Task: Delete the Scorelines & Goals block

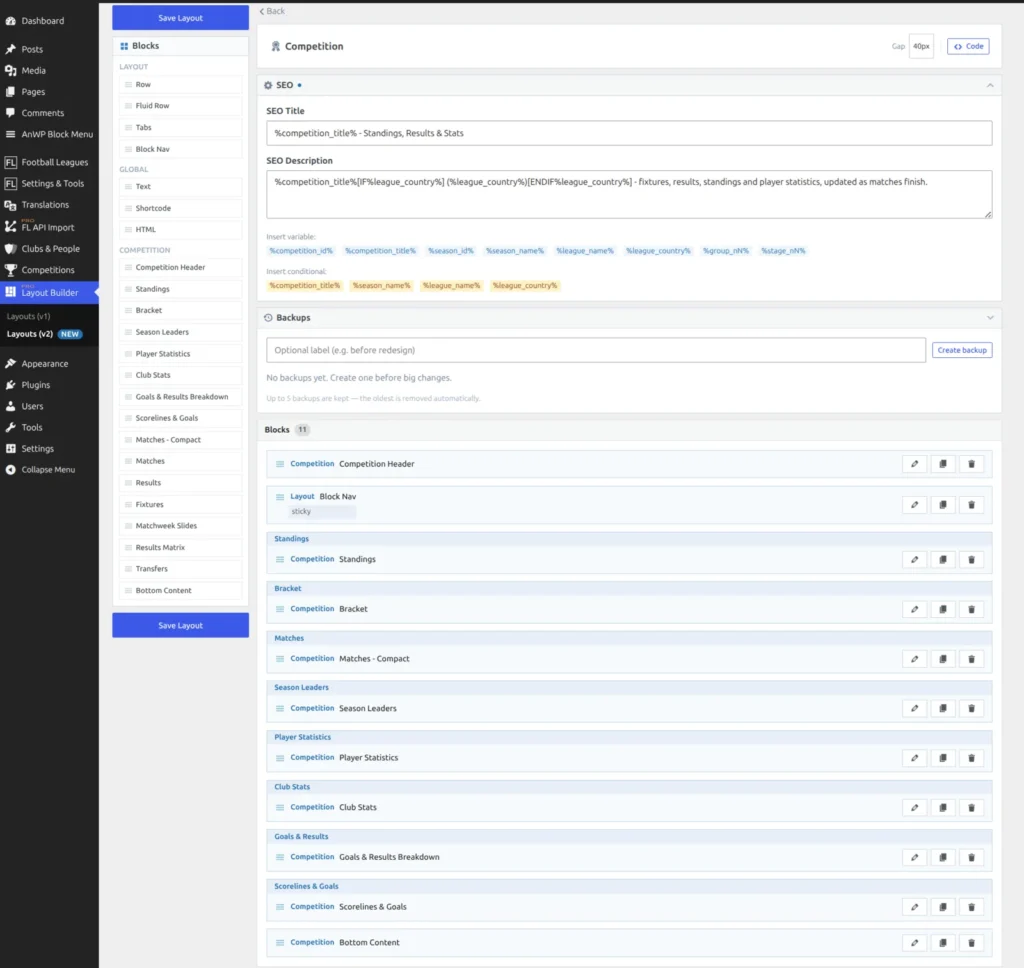Action: [971, 907]
